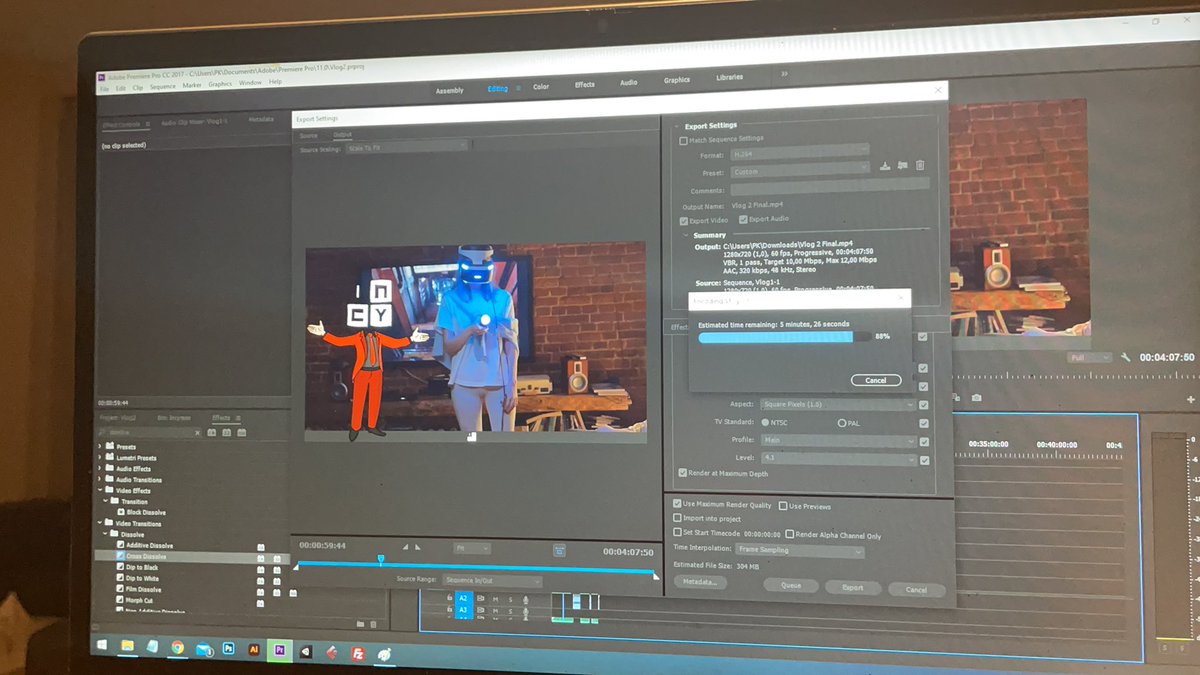Viewport: 1200px width, 675px height.
Task: Open FileZilla from the taskbar
Action: 357,653
